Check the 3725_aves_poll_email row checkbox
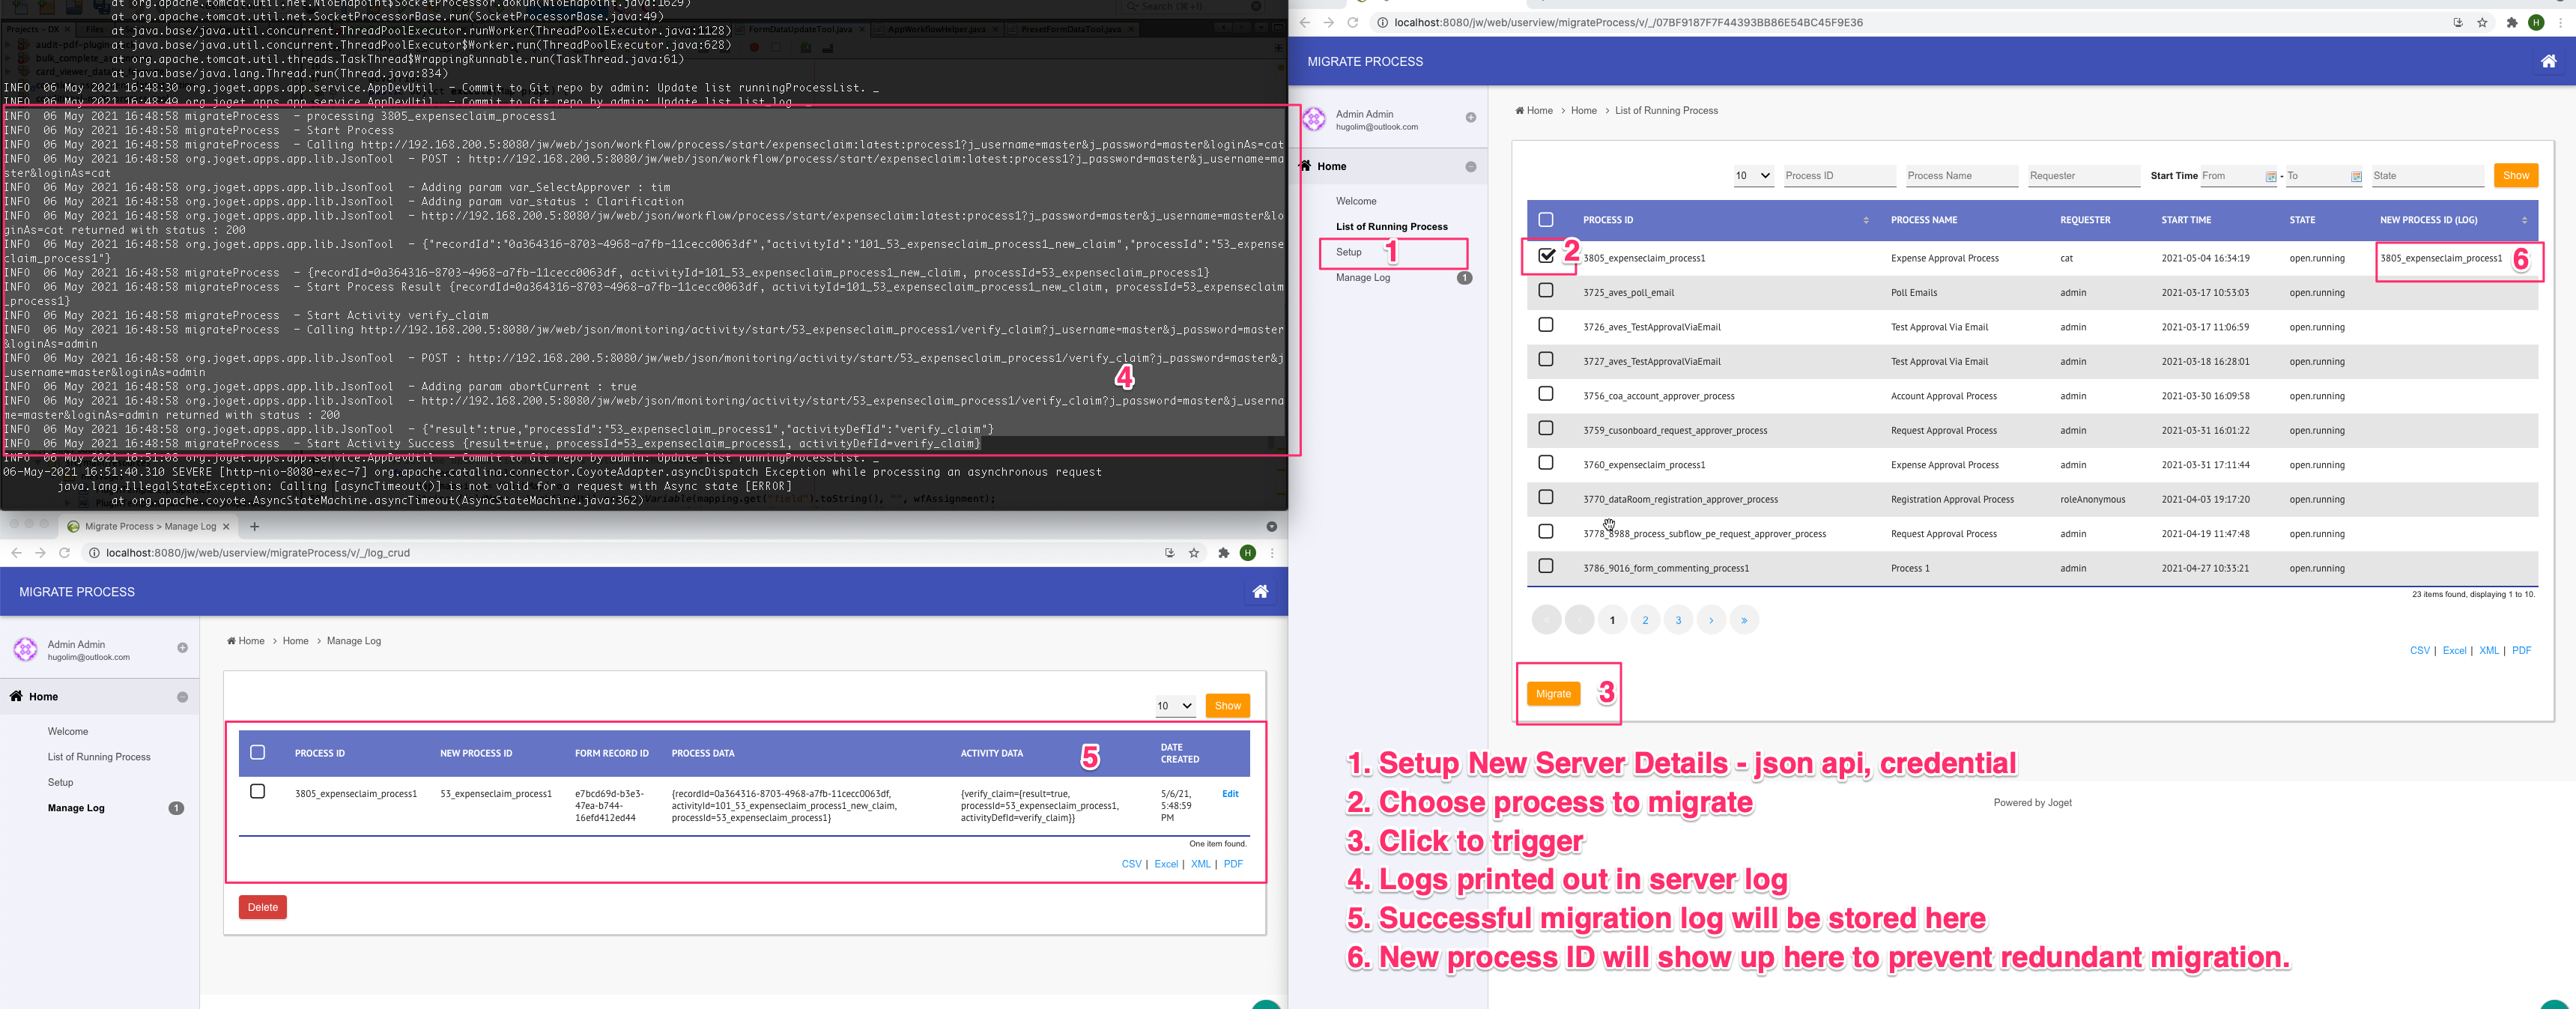The width and height of the screenshot is (2576, 1009). pyautogui.click(x=1546, y=291)
